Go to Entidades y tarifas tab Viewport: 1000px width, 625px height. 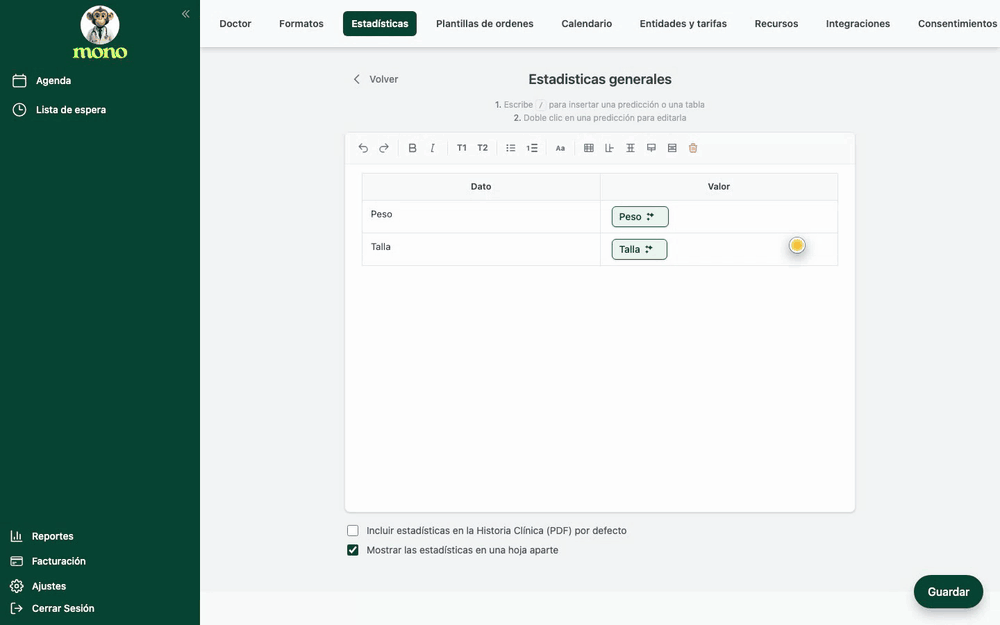[x=683, y=24]
